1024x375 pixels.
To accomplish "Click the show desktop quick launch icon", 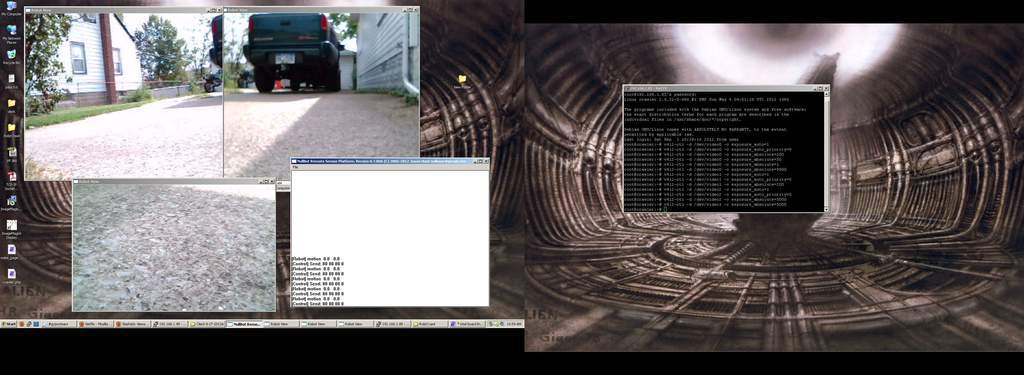I will pyautogui.click(x=35, y=324).
